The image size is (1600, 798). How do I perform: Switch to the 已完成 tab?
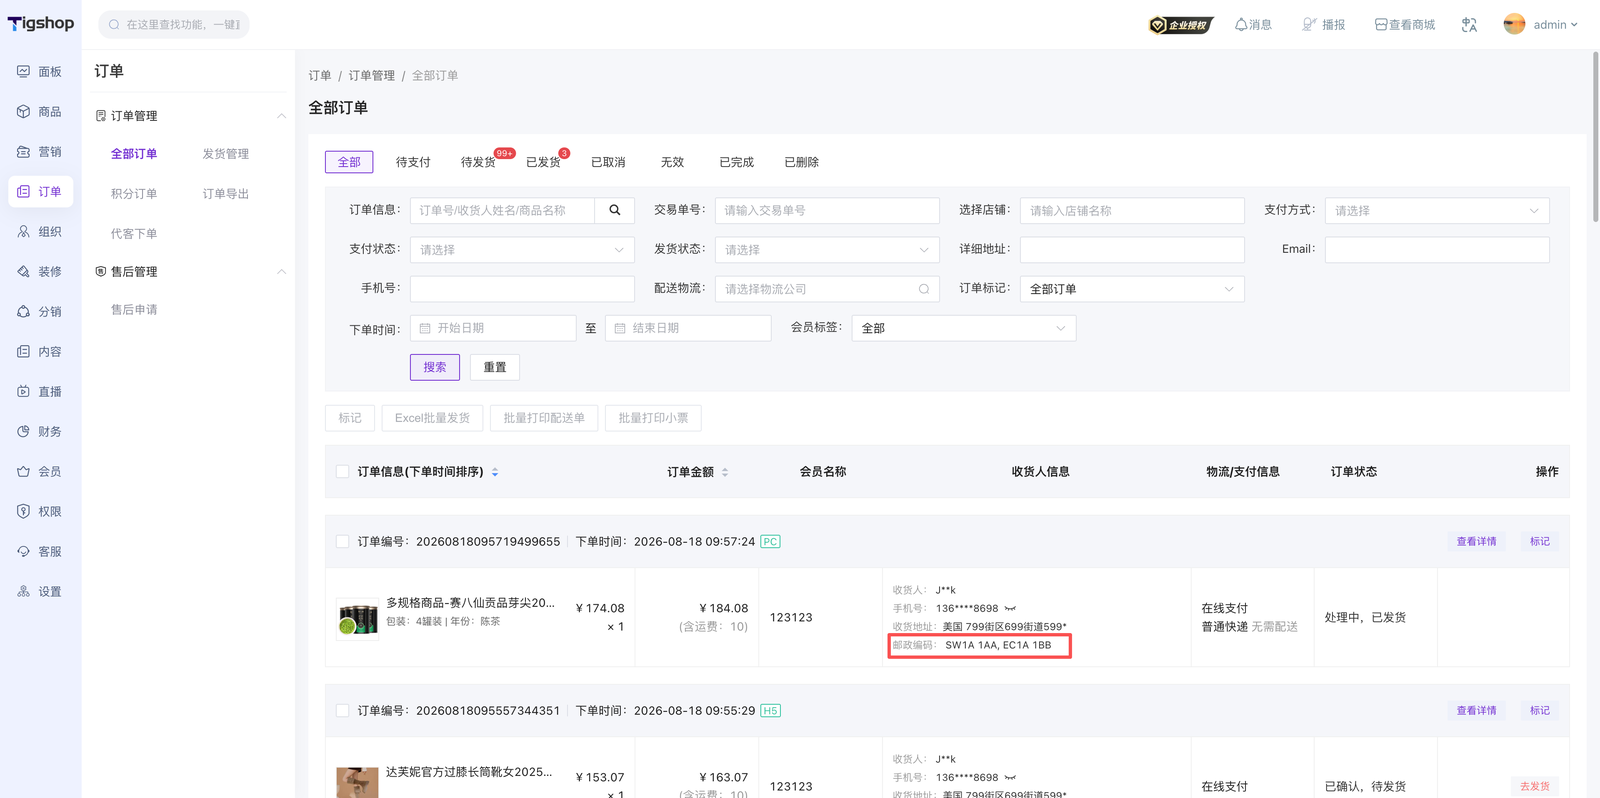pyautogui.click(x=736, y=162)
